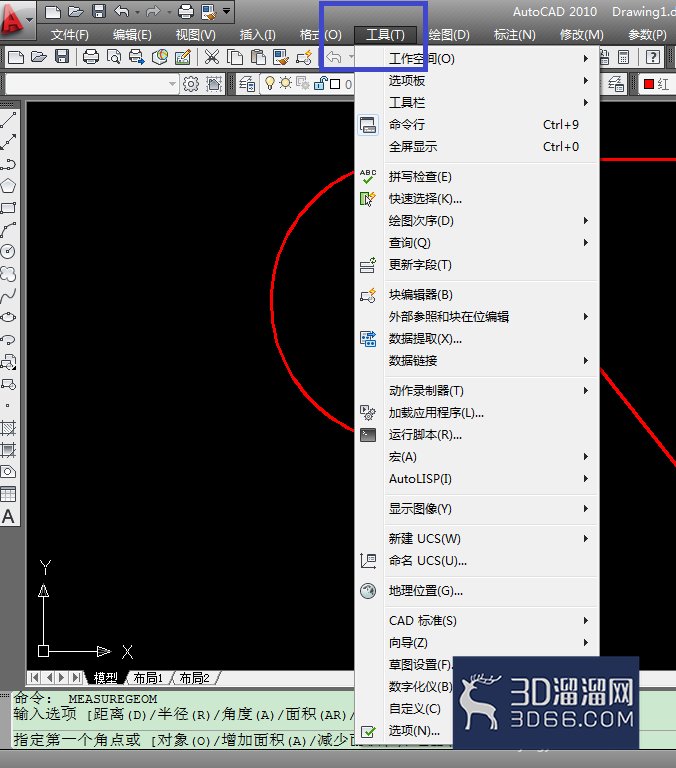Click the Plot Preview icon

coord(114,57)
